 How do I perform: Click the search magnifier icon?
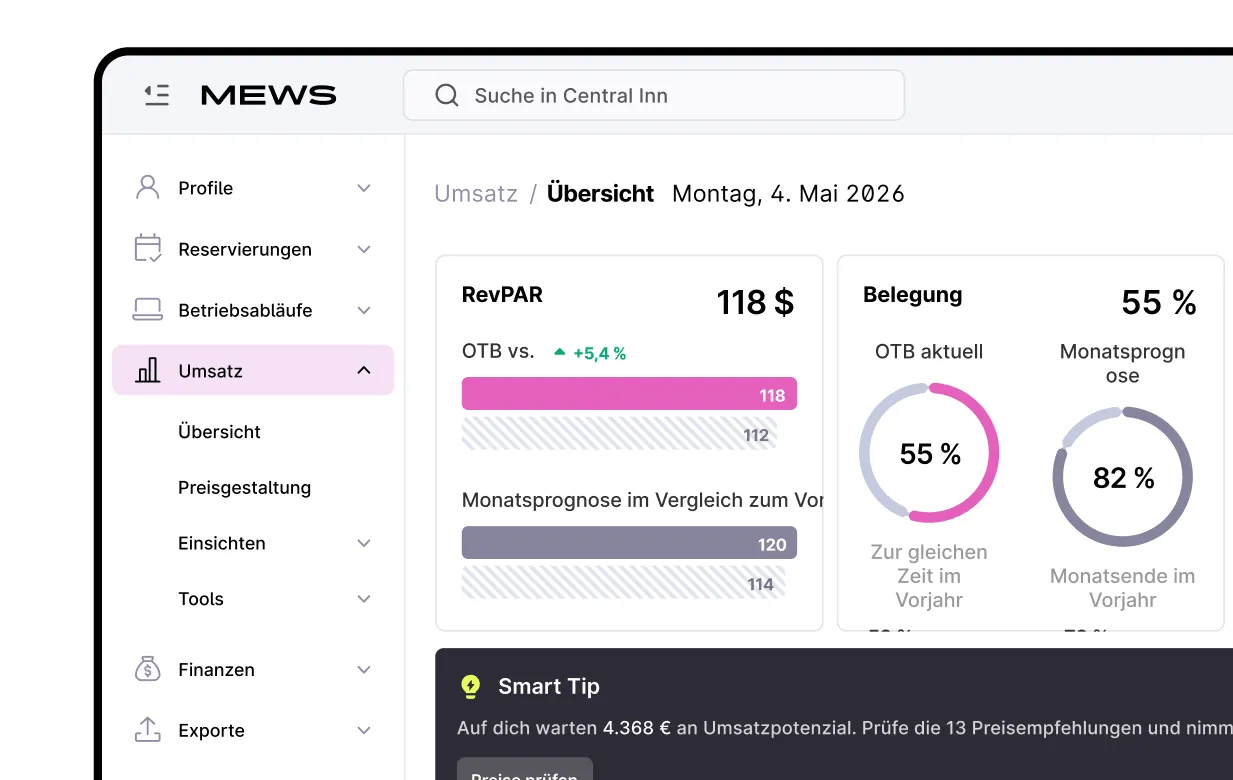(x=447, y=95)
